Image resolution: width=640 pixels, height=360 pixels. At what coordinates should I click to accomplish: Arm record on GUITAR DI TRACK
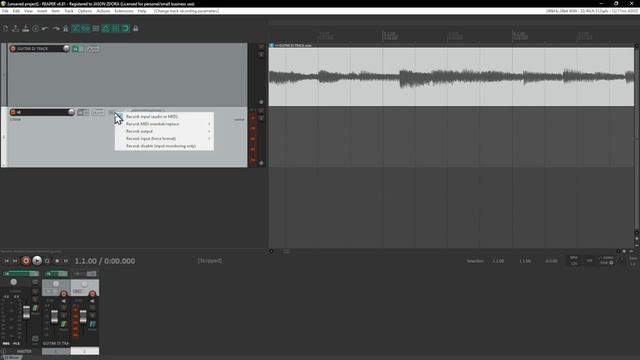tap(13, 49)
